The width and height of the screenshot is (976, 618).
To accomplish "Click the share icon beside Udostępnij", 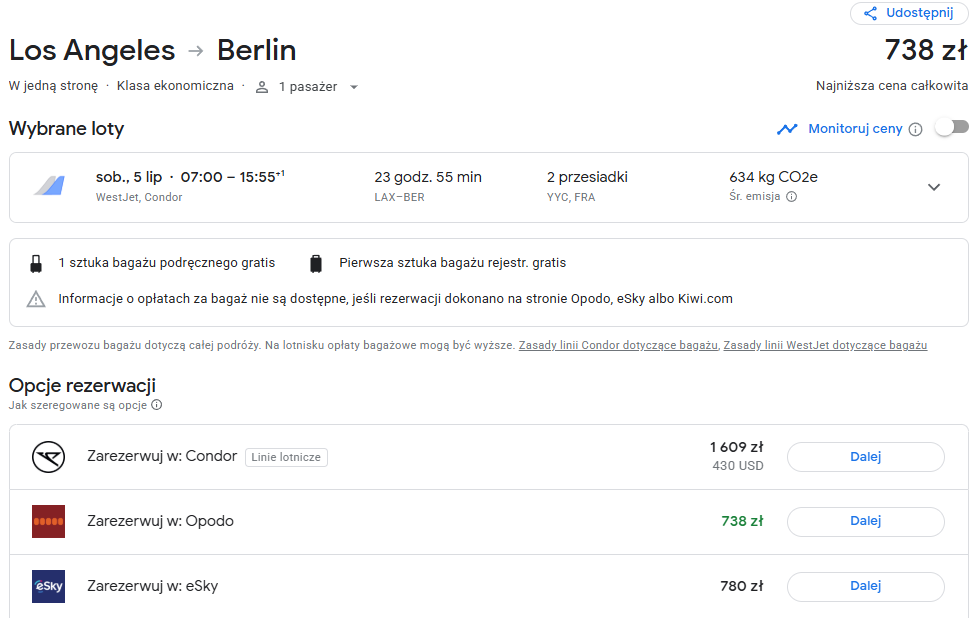I will [x=870, y=13].
